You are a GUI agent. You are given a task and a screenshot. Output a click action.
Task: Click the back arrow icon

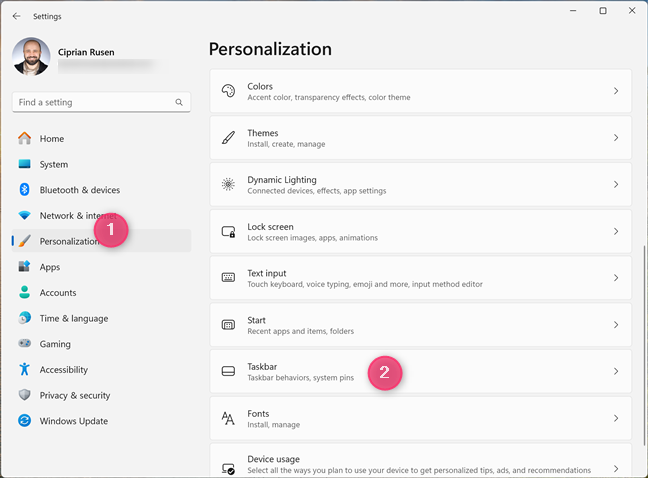point(17,16)
